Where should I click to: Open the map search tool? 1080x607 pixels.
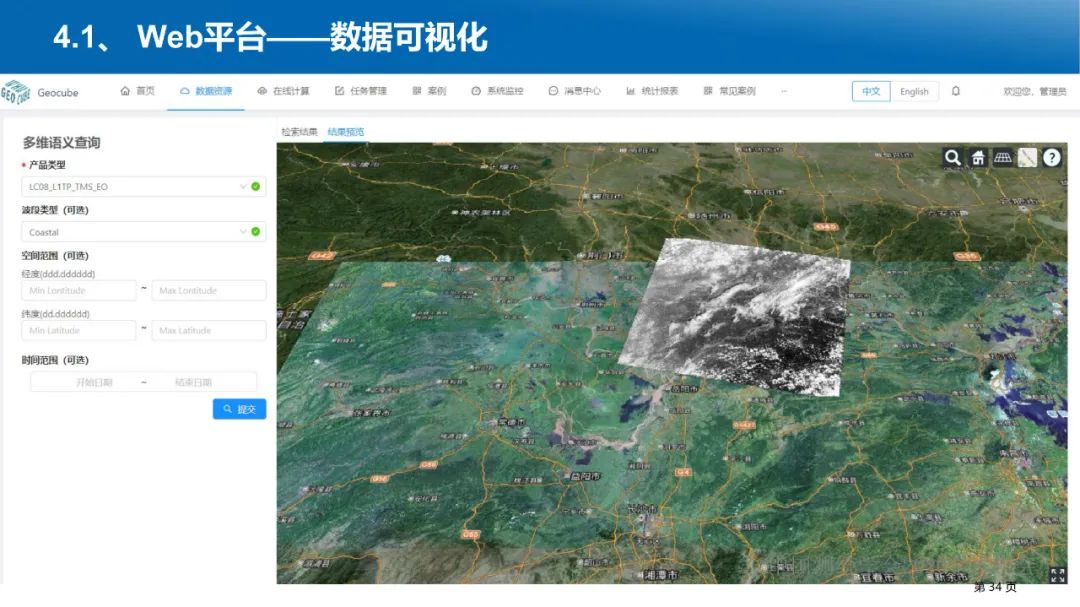[x=953, y=157]
